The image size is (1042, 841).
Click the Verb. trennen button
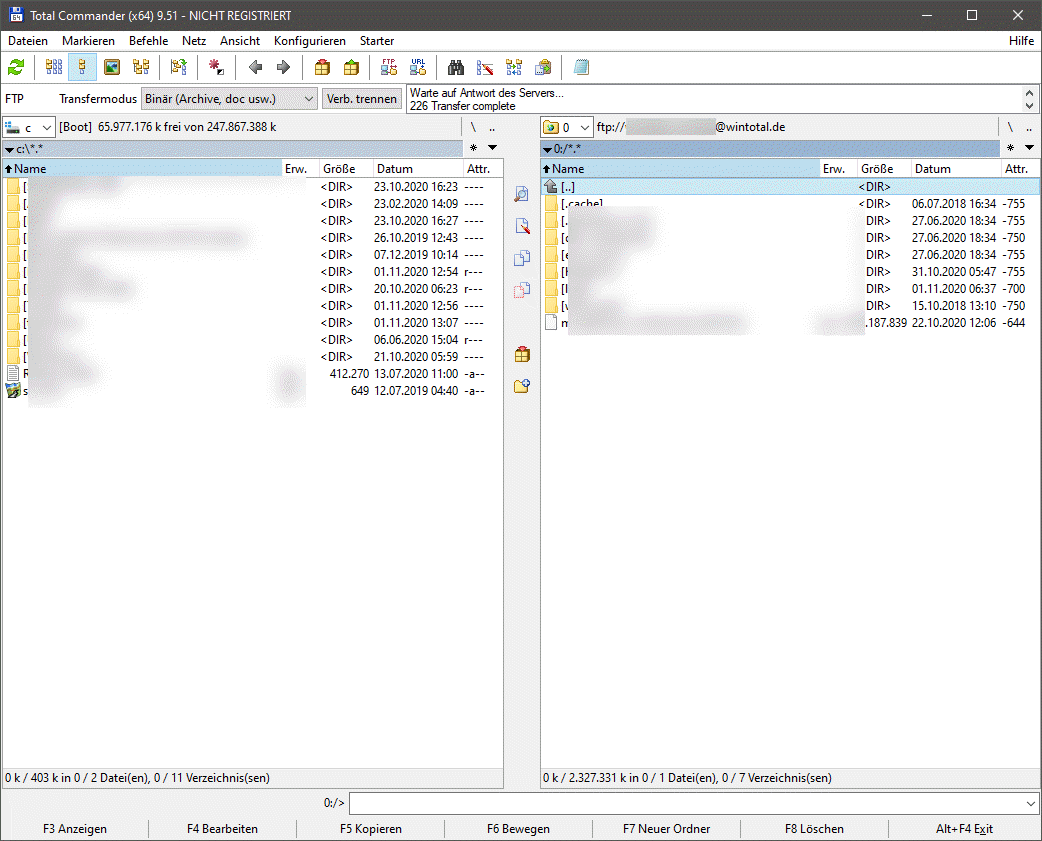pyautogui.click(x=362, y=99)
